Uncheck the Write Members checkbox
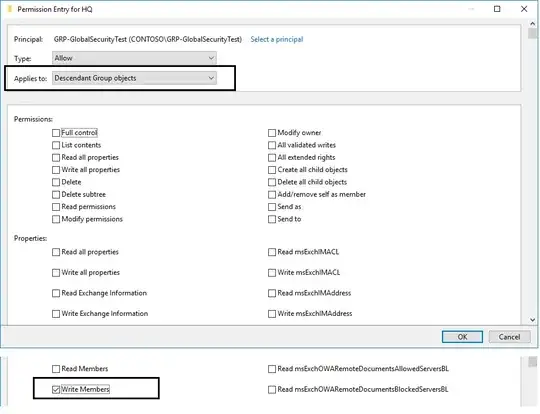540x414 pixels. (56, 390)
